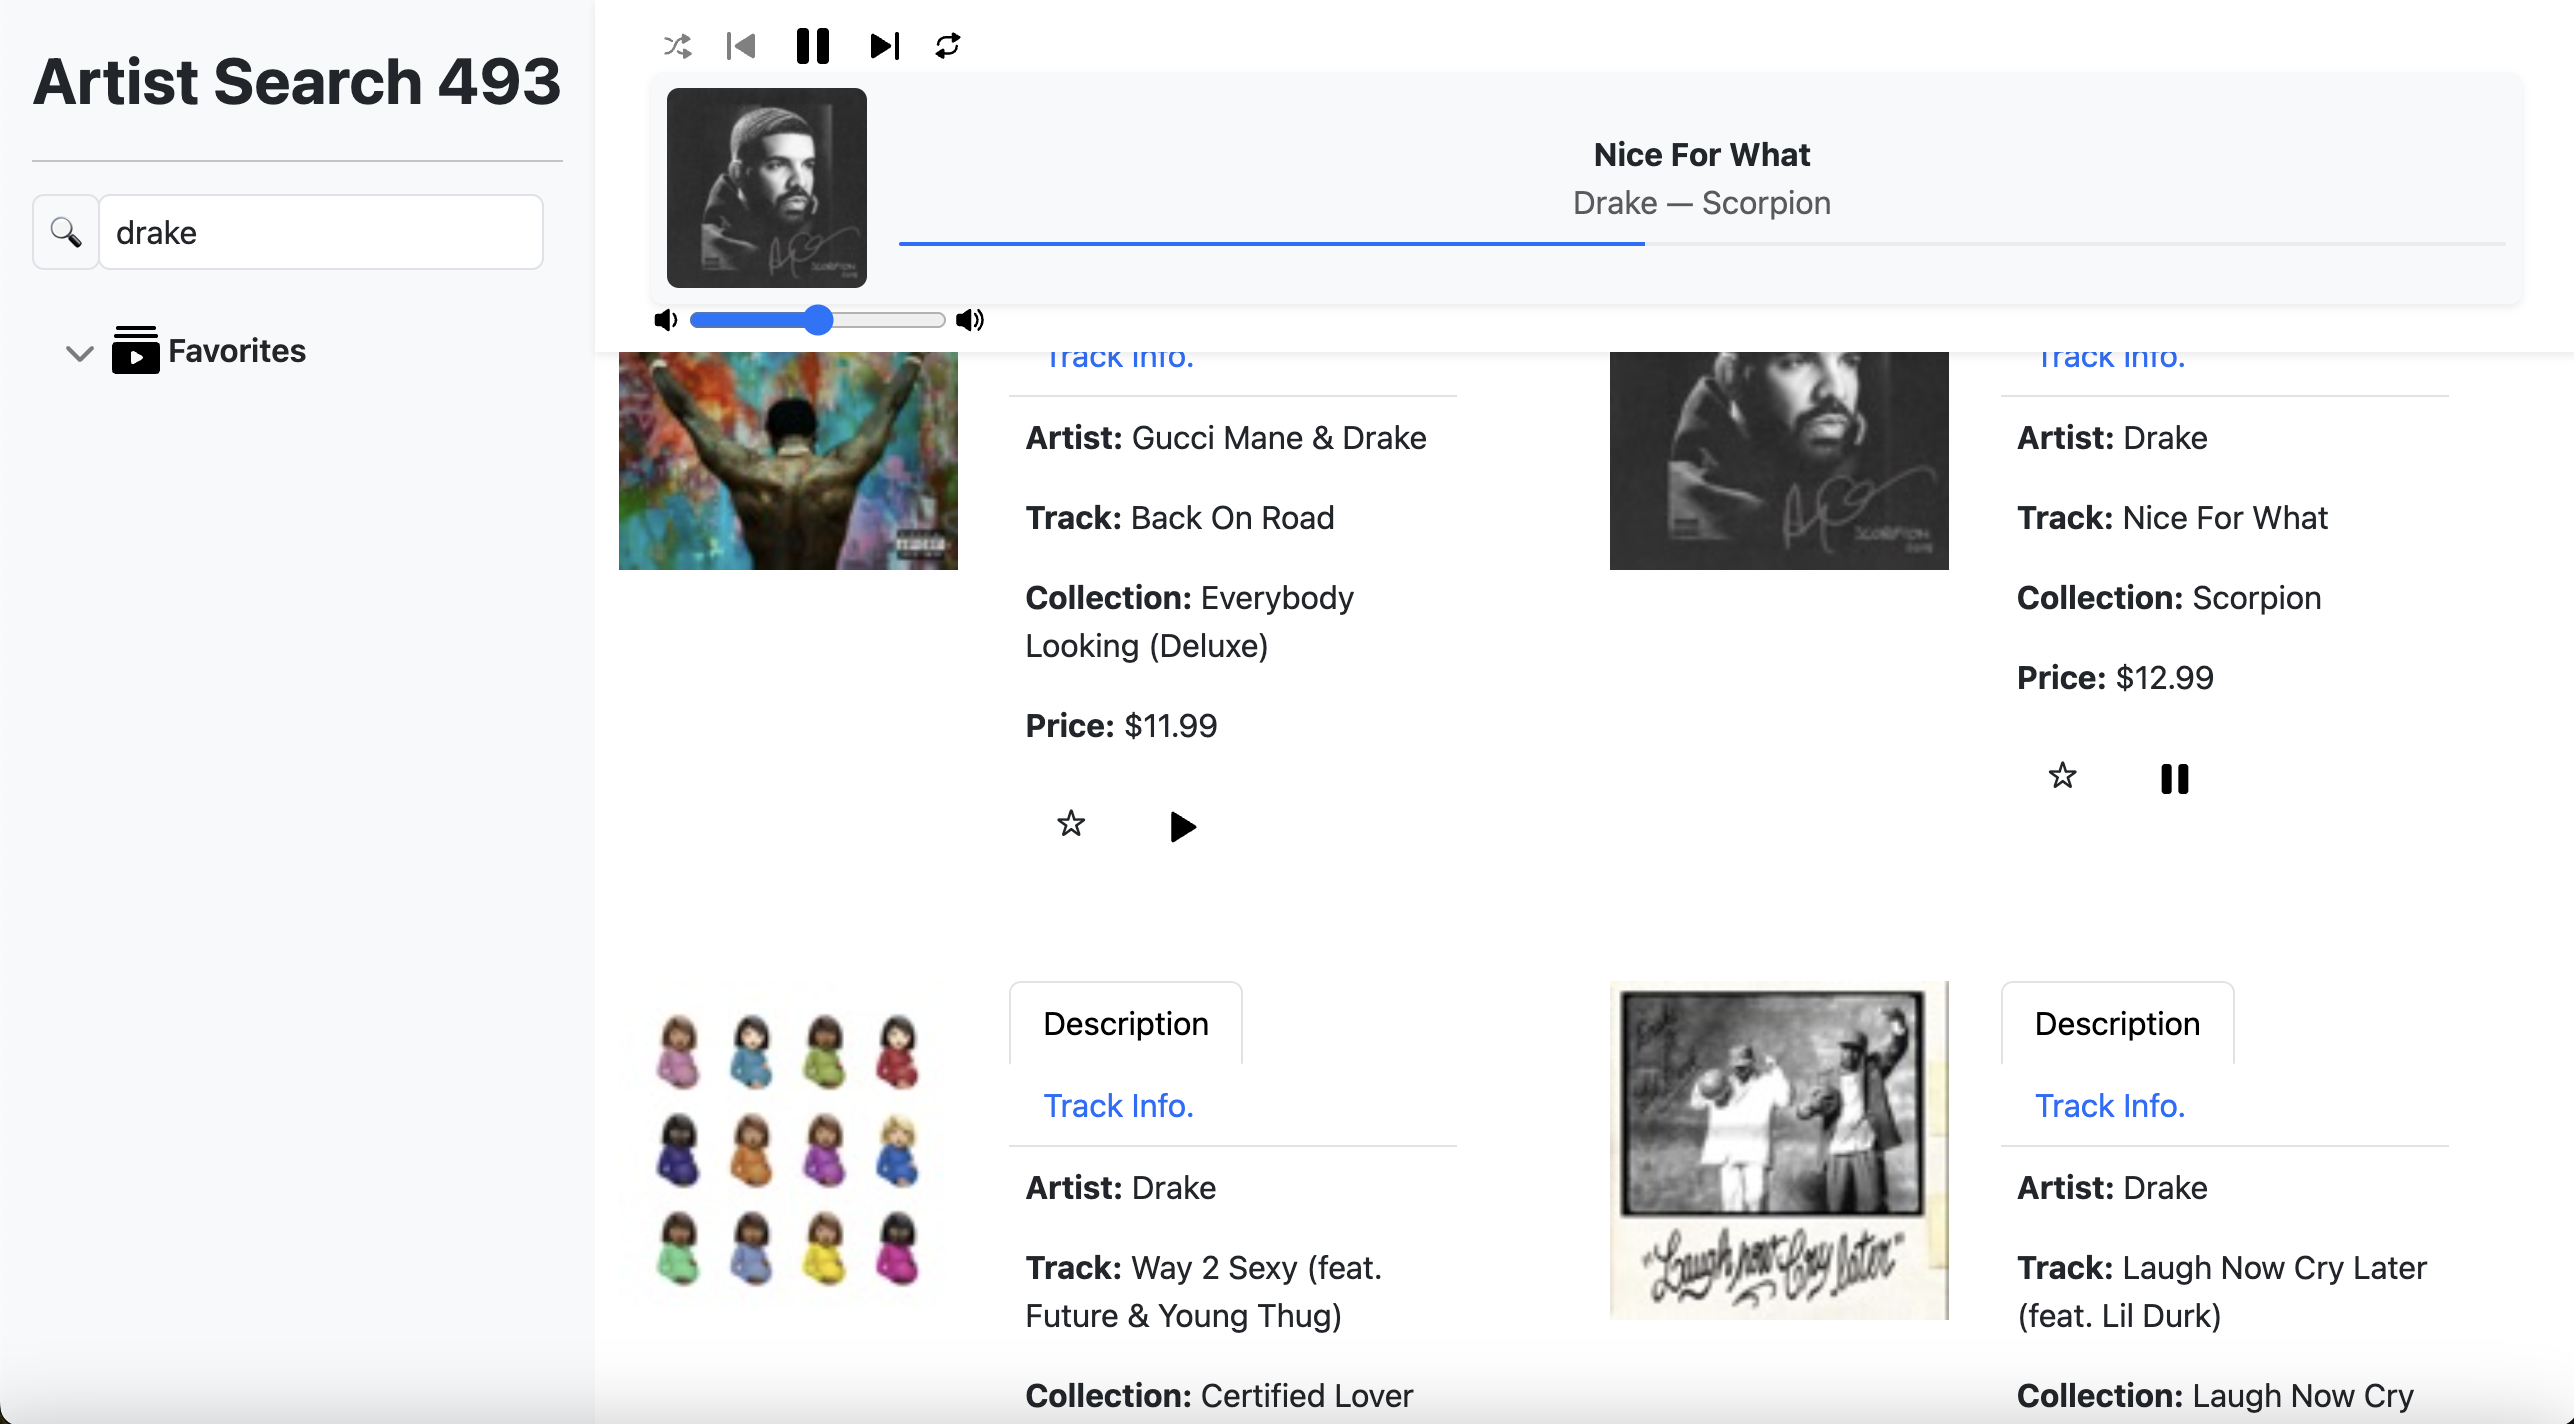Screen dimensions: 2574x1424
Task: Open the Favorites playlist icon
Action: 135,350
